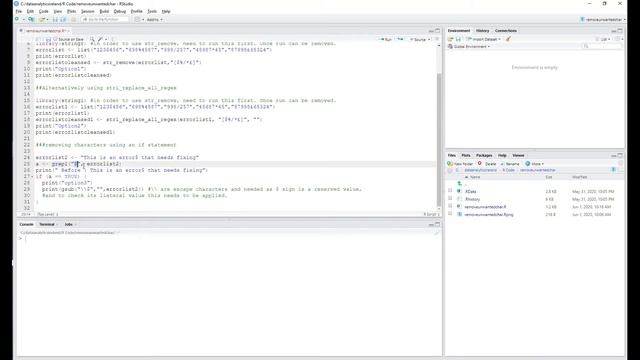The width and height of the screenshot is (640, 360).
Task: Click the Load workspace icon
Action: [x=451, y=39]
